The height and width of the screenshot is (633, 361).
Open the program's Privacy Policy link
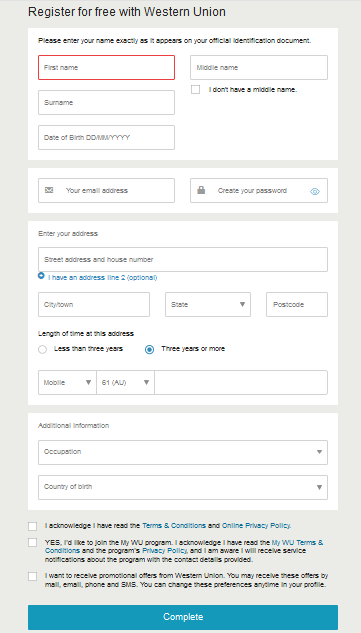click(165, 551)
